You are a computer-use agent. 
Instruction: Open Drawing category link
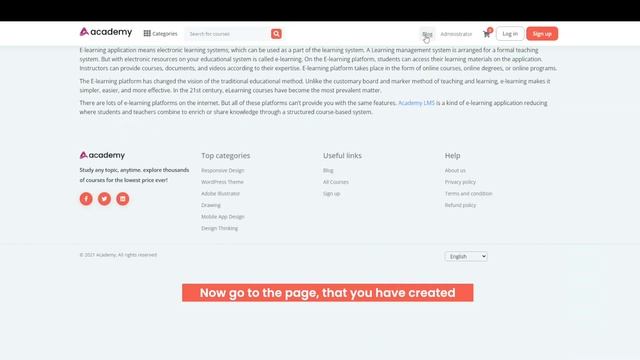point(211,205)
